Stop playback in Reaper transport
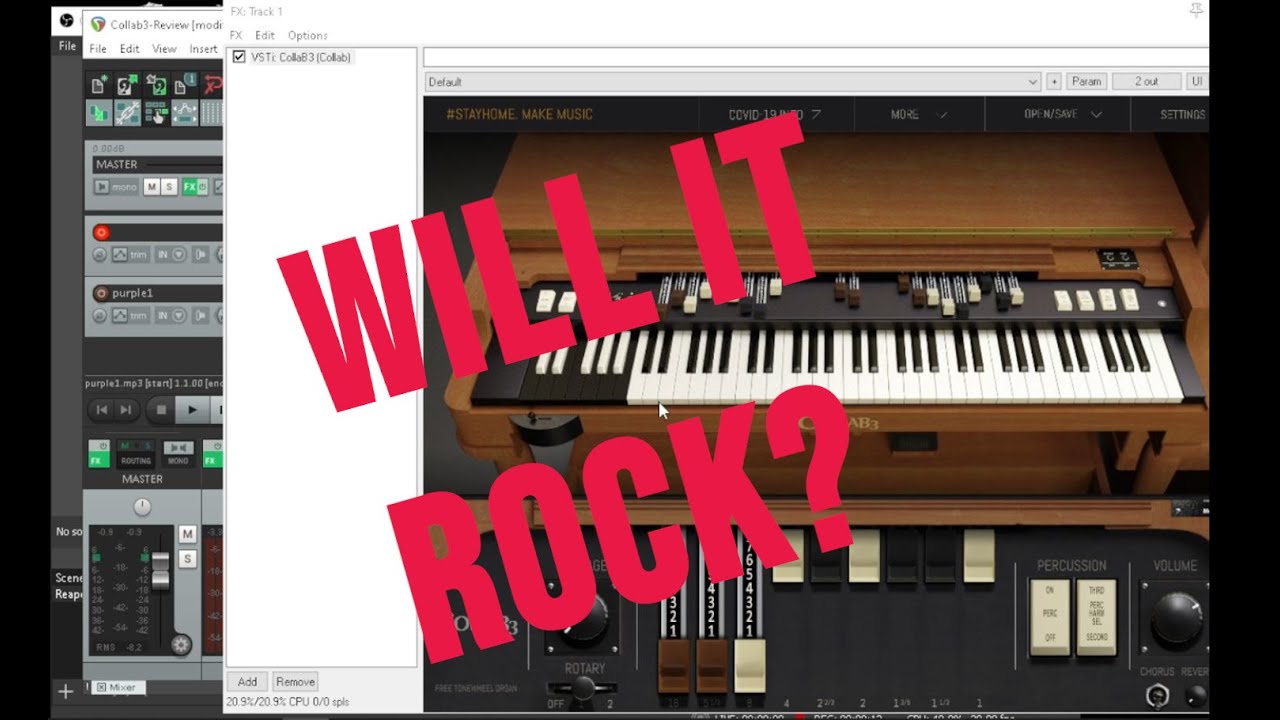Screen dimensions: 1280x720 point(161,409)
